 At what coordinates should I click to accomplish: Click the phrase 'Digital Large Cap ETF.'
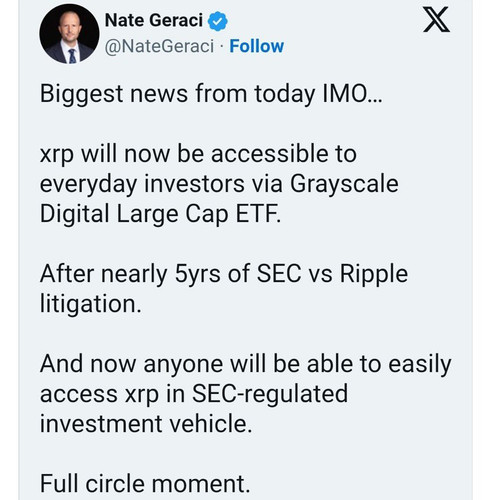(x=160, y=214)
